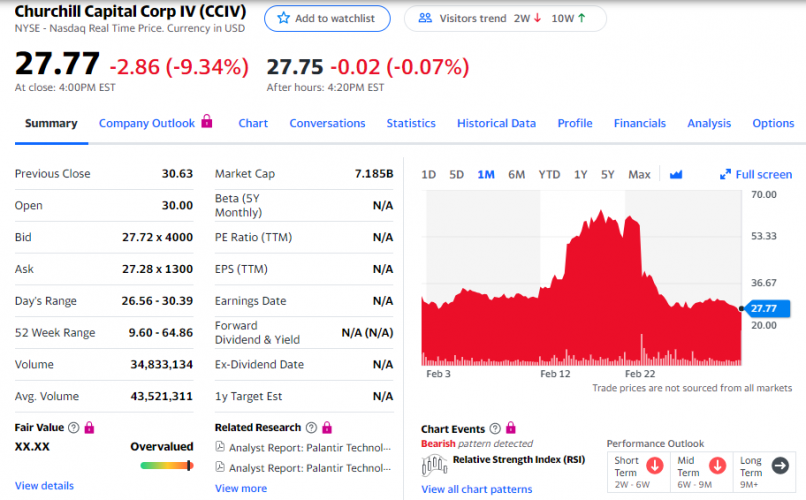Open the Summary tab
Screen dimensions: 806x500
[x=51, y=123]
